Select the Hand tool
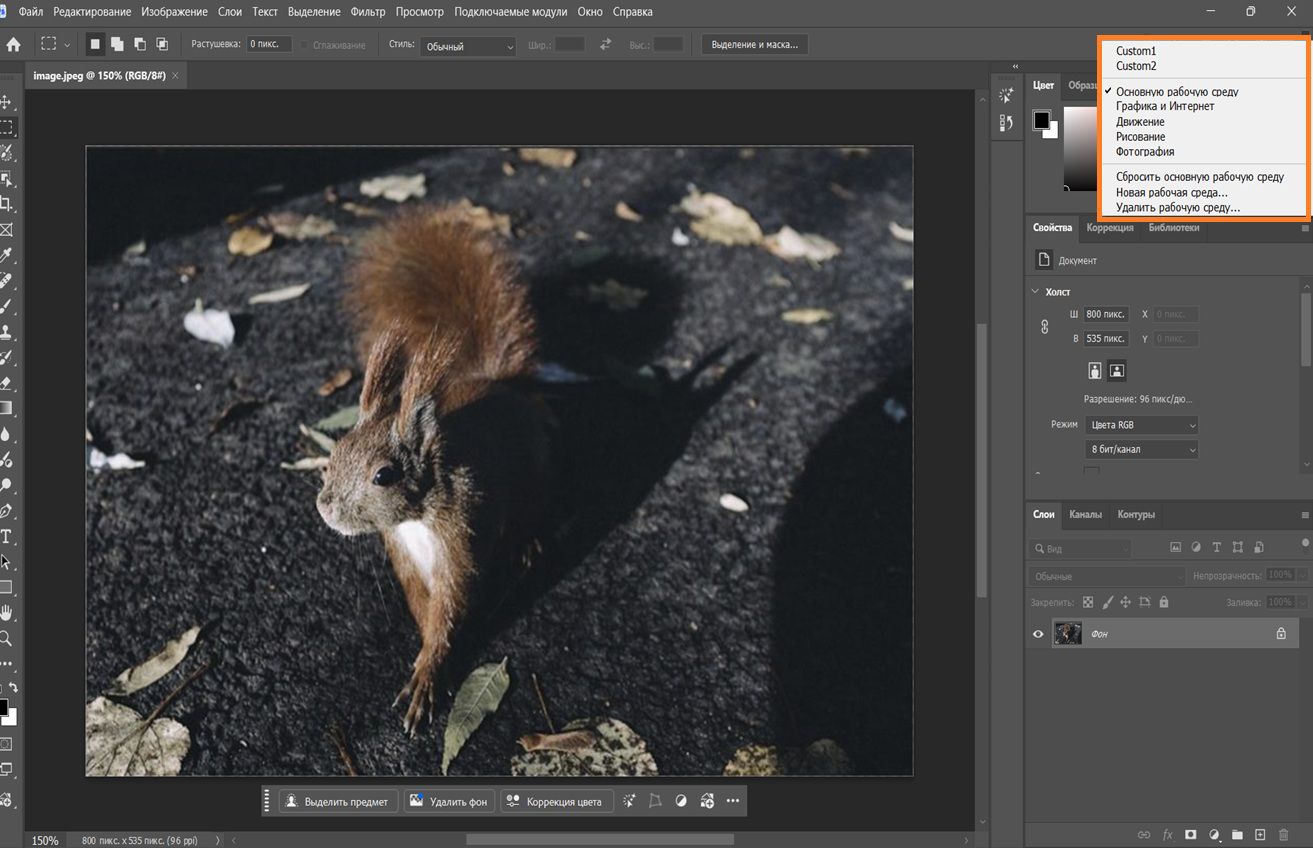Viewport: 1313px width, 848px height. (10, 613)
